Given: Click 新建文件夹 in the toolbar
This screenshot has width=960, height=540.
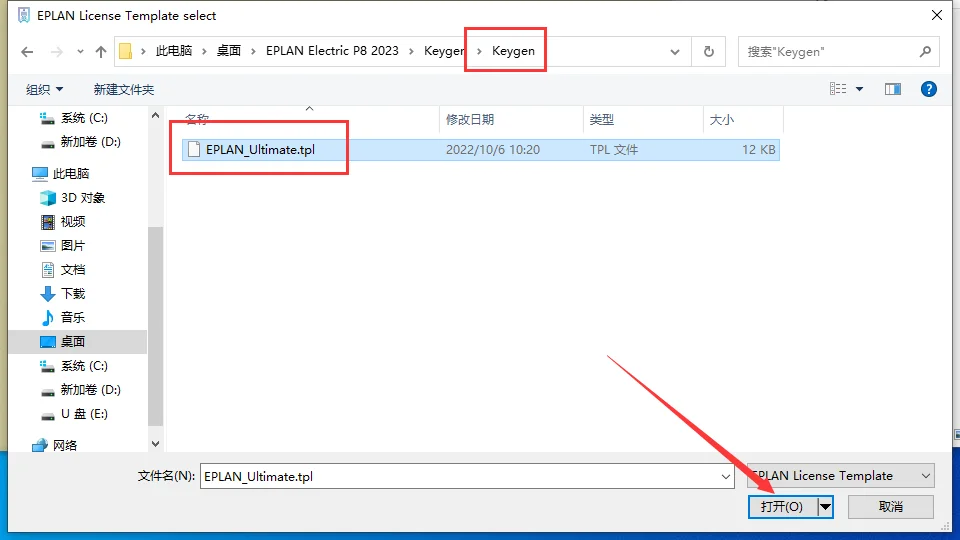Looking at the screenshot, I should tap(124, 89).
